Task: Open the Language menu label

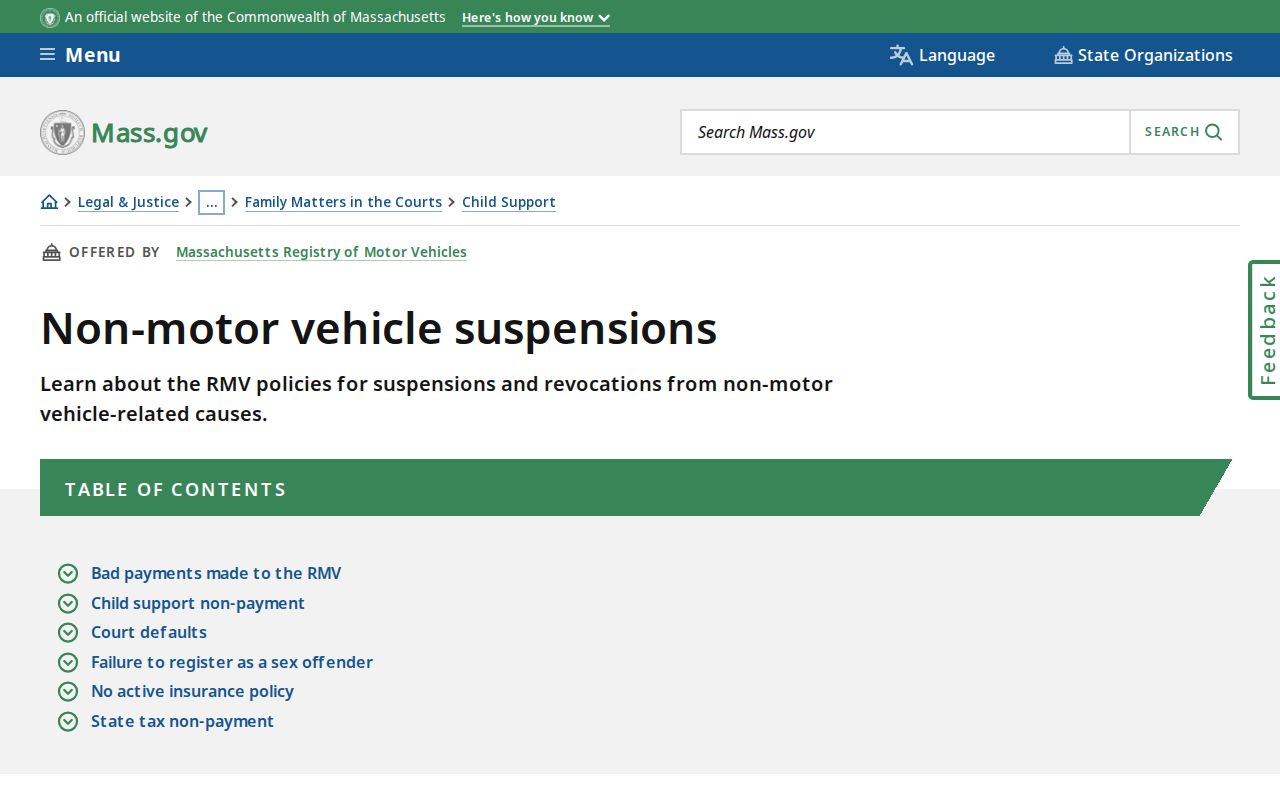Action: tap(957, 55)
